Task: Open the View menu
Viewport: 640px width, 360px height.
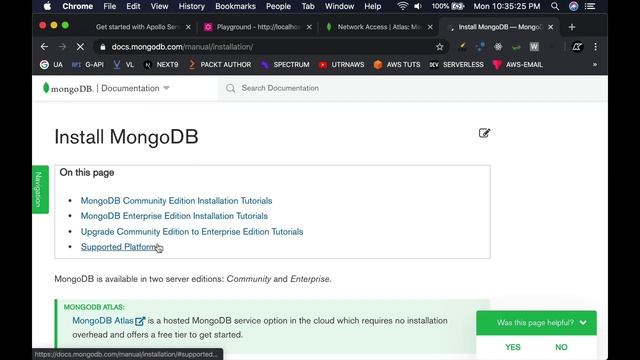Action: [x=159, y=6]
